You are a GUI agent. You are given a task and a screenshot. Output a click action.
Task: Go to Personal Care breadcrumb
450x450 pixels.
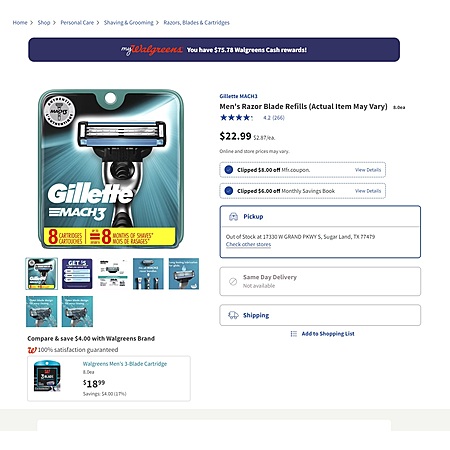(x=77, y=22)
